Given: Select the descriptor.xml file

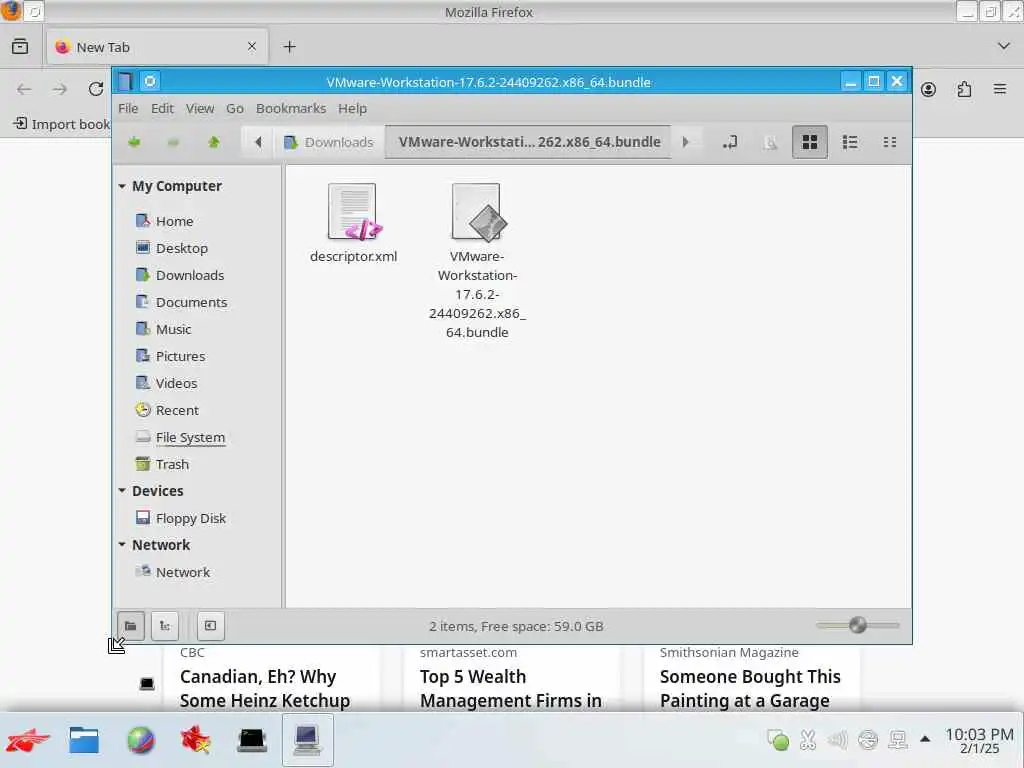Looking at the screenshot, I should [353, 223].
